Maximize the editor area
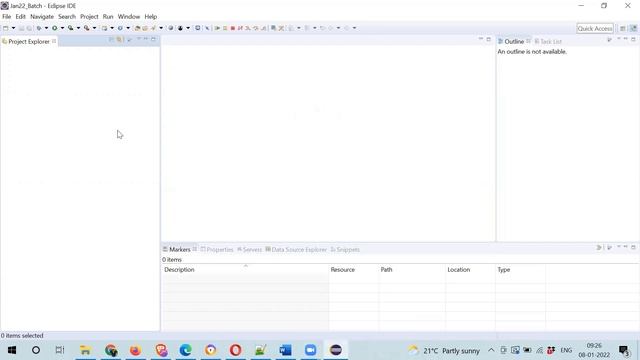This screenshot has height=360, width=640. [489, 39]
